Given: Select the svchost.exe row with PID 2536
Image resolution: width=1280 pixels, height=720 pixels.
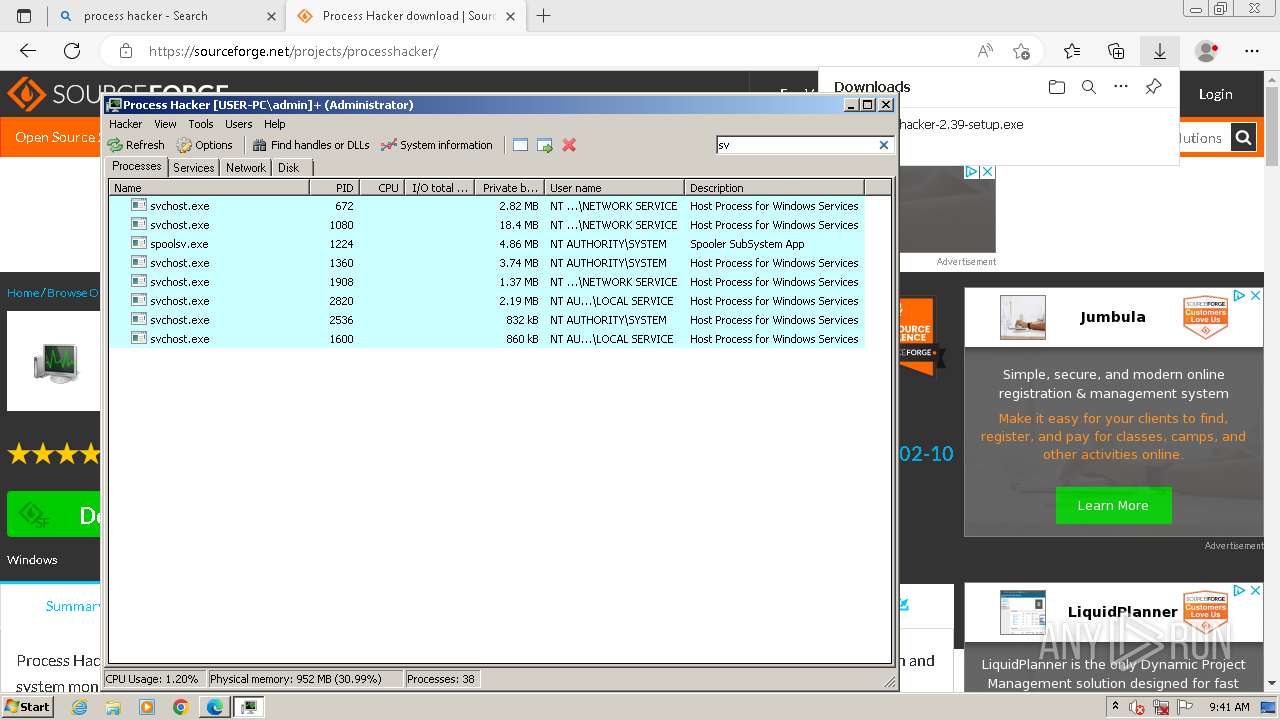Looking at the screenshot, I should click(x=486, y=320).
